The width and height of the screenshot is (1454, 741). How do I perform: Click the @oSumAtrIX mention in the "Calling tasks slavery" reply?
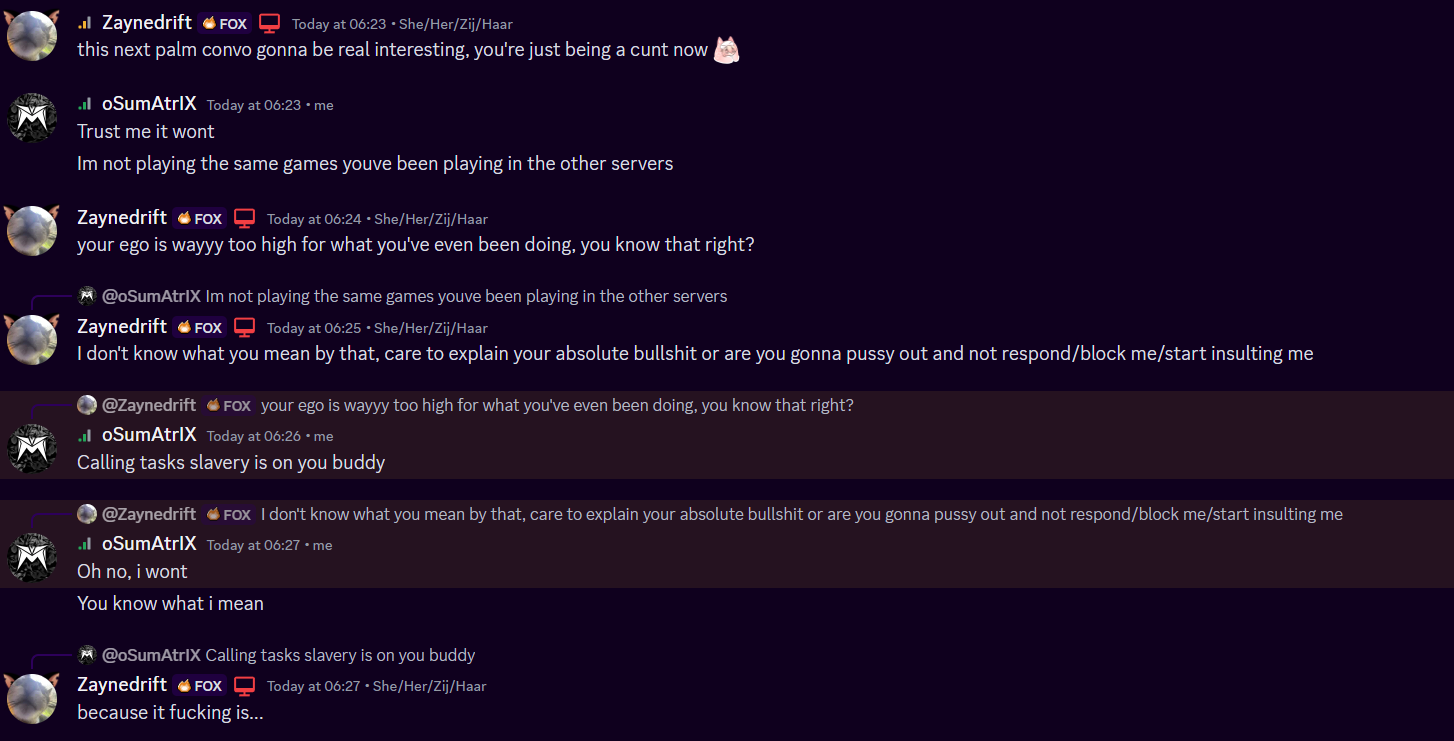click(151, 655)
